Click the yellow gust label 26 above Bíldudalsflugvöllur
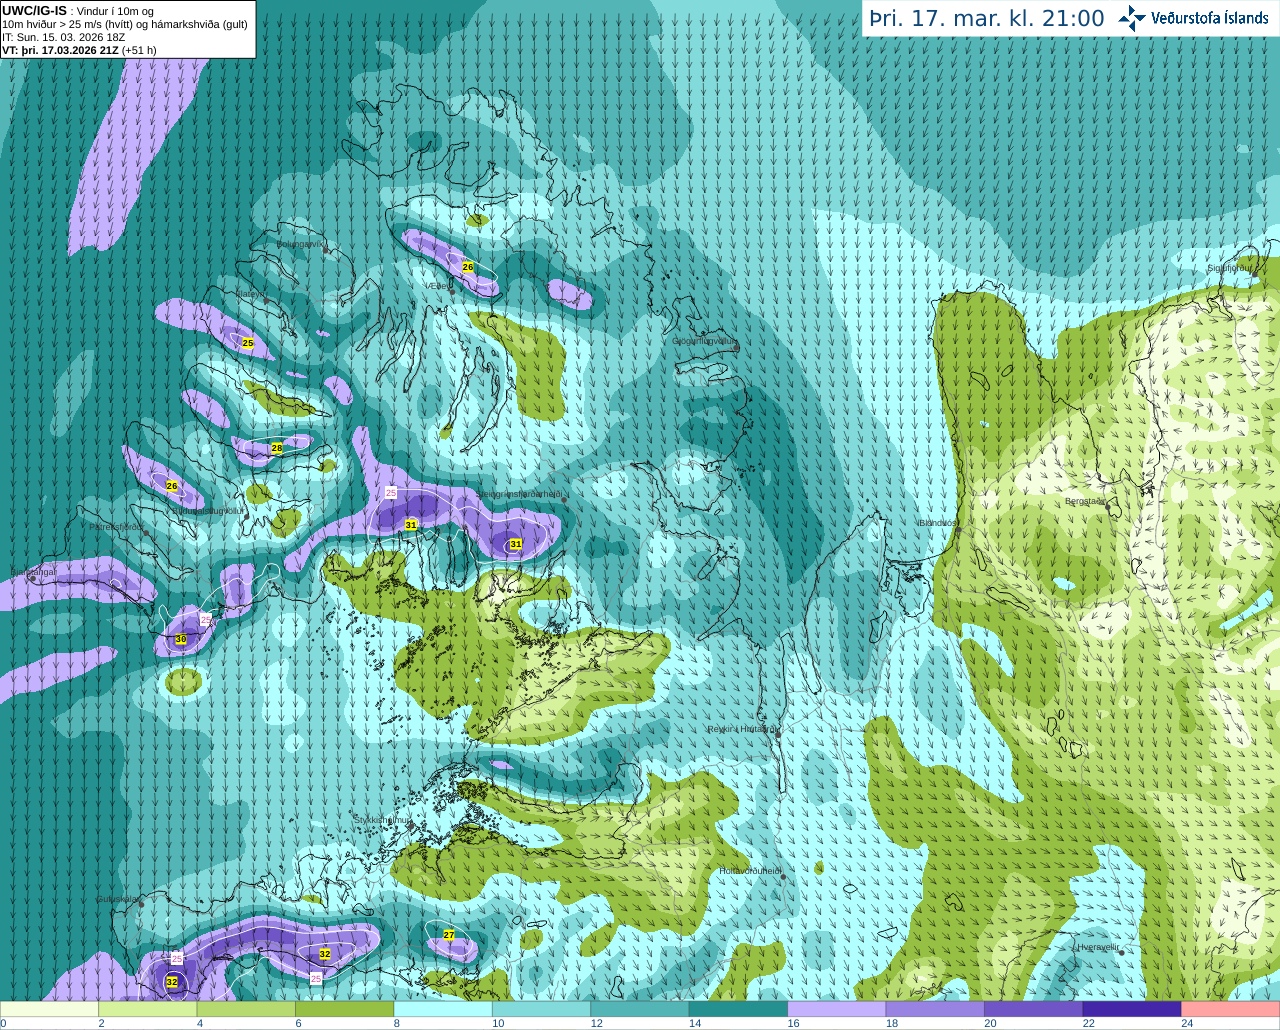This screenshot has height=1030, width=1280. pyautogui.click(x=172, y=486)
